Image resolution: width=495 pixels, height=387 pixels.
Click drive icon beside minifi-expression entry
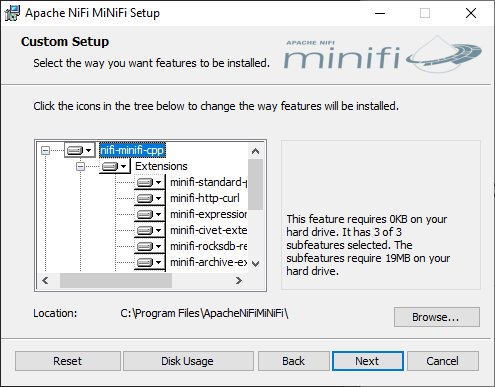coord(150,214)
